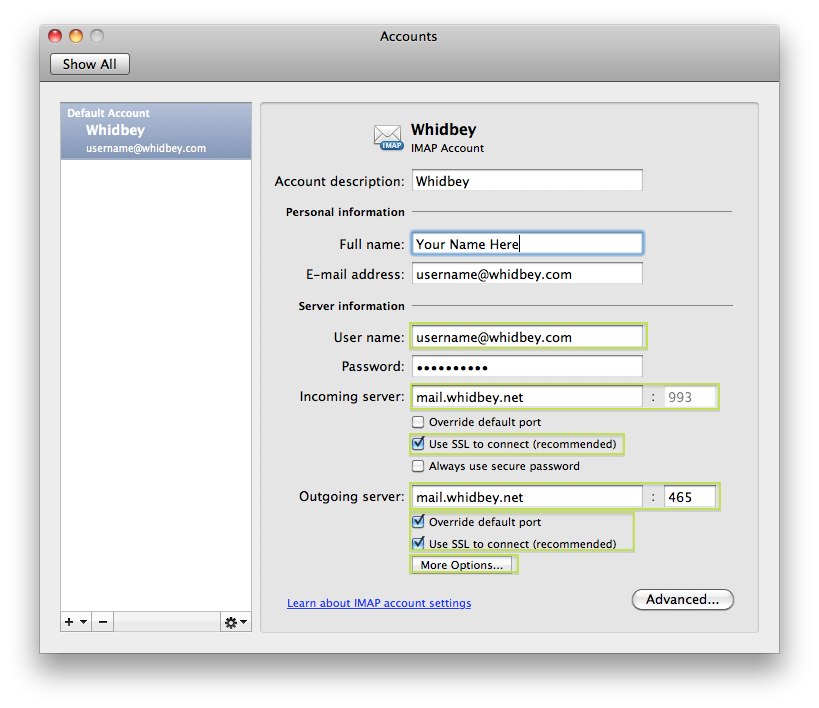The width and height of the screenshot is (819, 708).
Task: Click the Advanced button
Action: coord(683,599)
